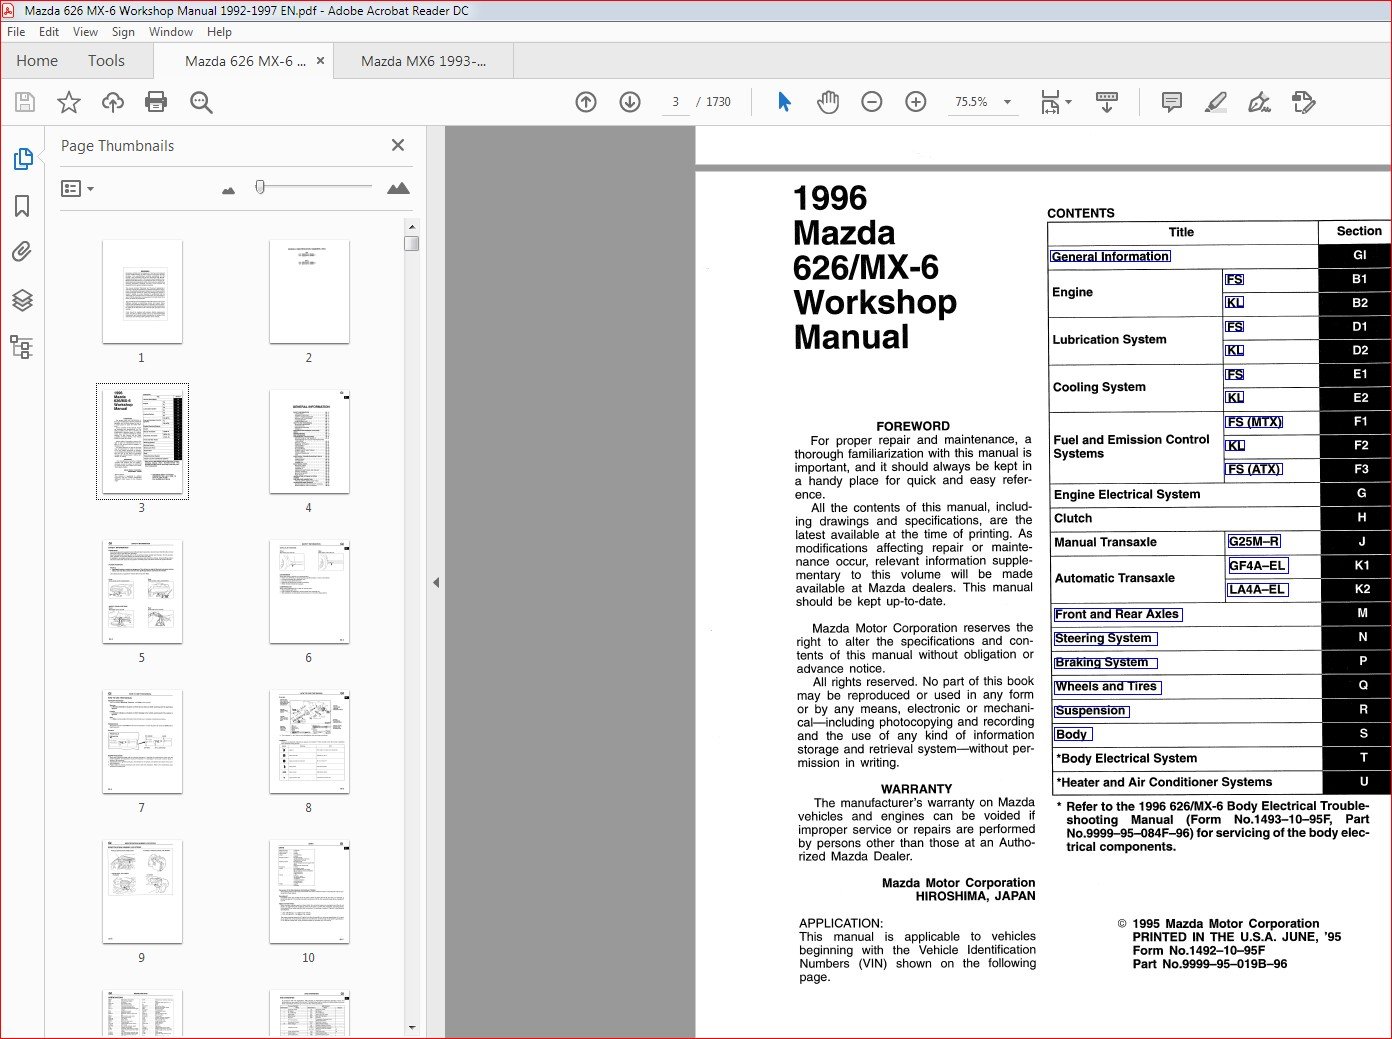Enlarge thumbnail size large mountain icon
Screen dimensions: 1392x1039
(398, 188)
